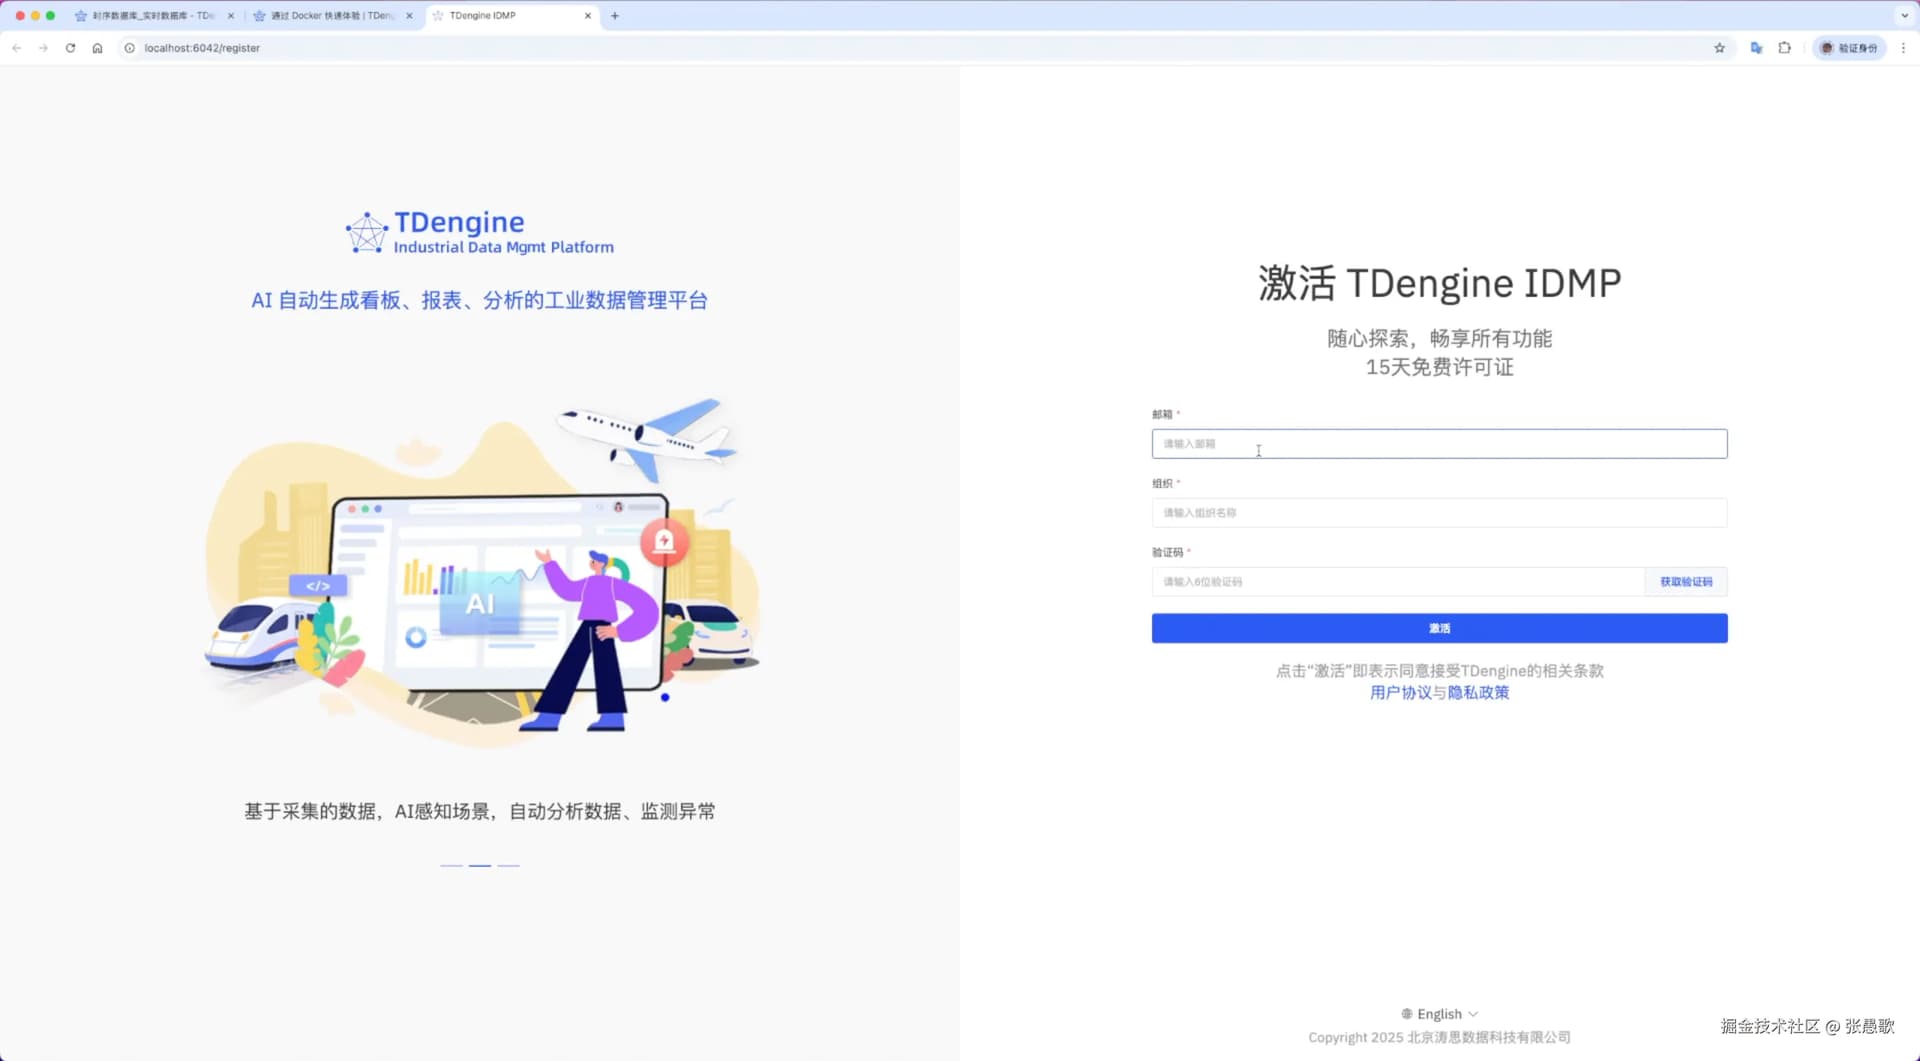This screenshot has height=1061, width=1920.
Task: Click the site information icon in address bar
Action: click(129, 48)
